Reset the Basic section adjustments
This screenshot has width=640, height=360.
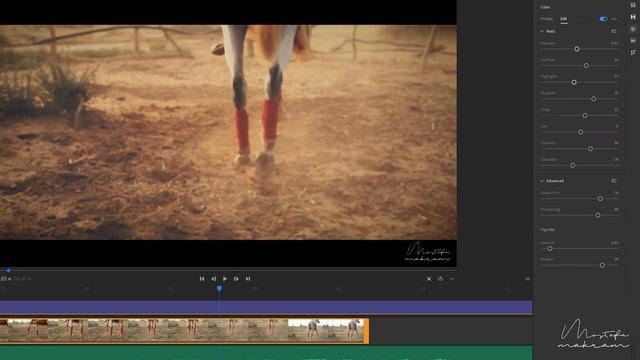(614, 31)
